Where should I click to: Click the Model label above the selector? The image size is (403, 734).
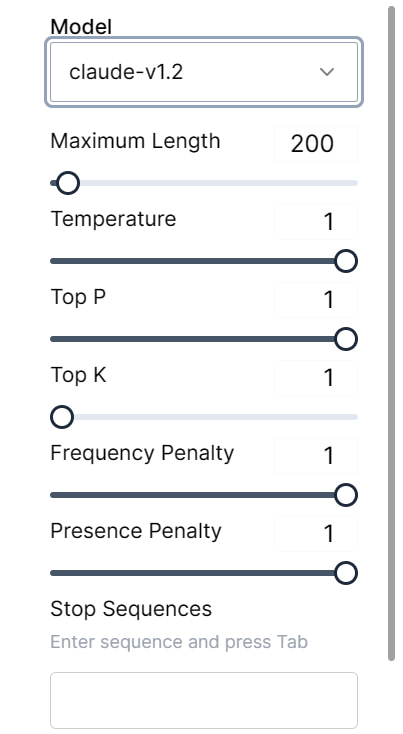tap(81, 27)
